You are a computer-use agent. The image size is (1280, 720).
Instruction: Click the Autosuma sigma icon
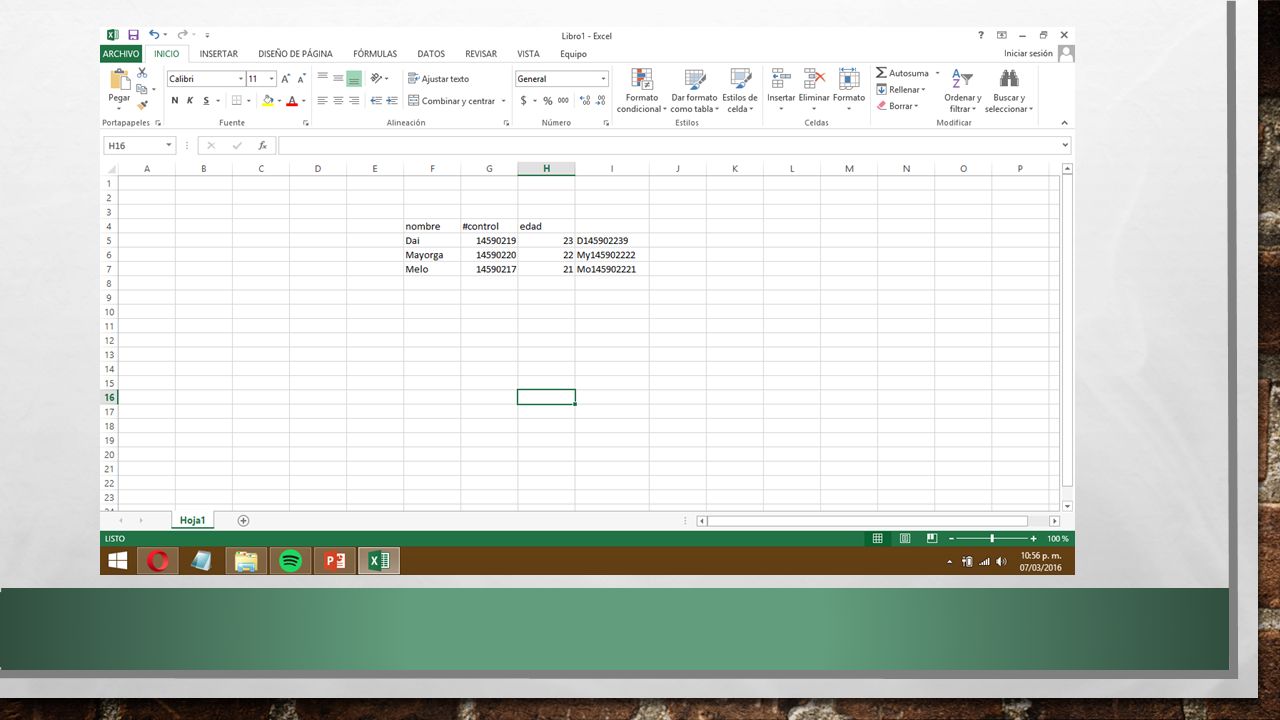[881, 73]
